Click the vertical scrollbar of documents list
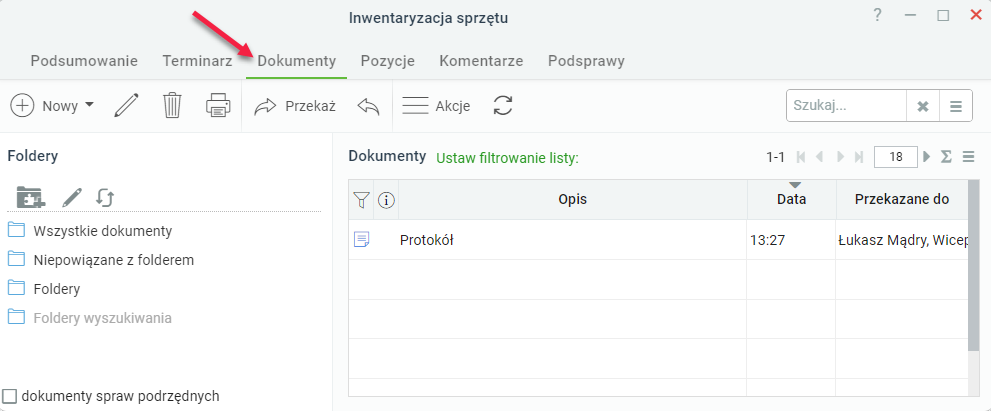Image resolution: width=991 pixels, height=411 pixels. [973, 266]
